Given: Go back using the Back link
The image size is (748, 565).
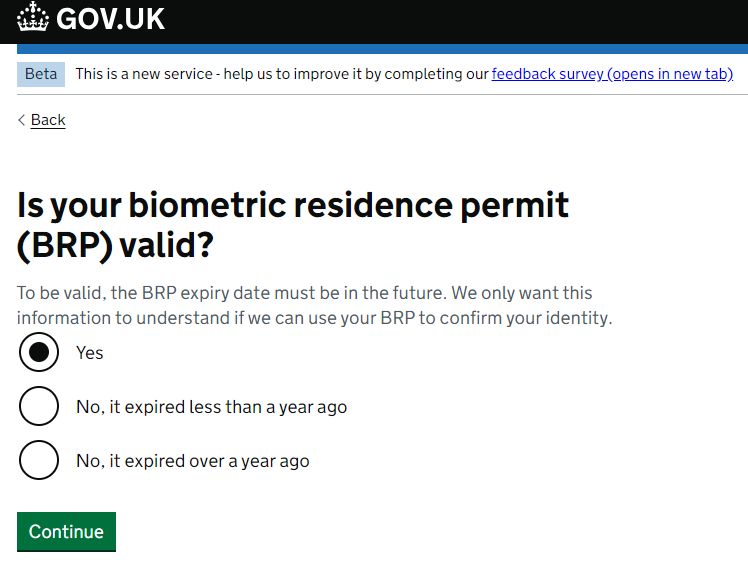Looking at the screenshot, I should [48, 120].
